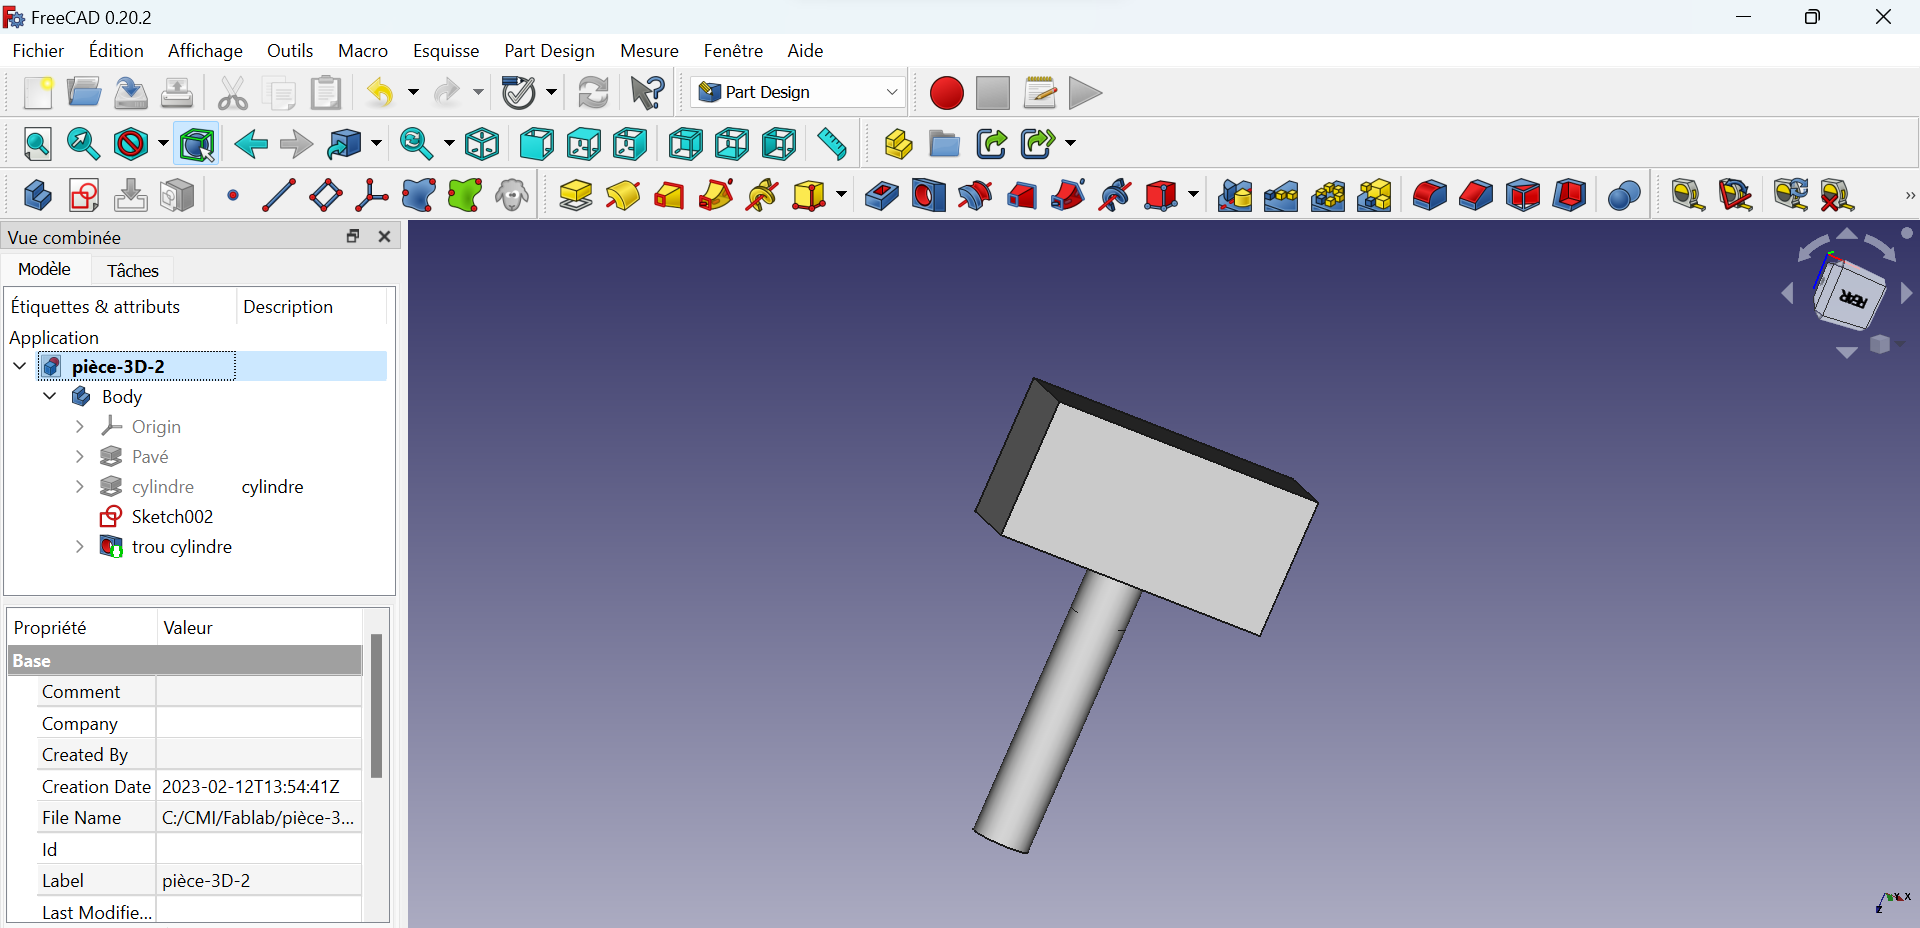Click the Pad tool
The height and width of the screenshot is (928, 1920).
point(576,196)
